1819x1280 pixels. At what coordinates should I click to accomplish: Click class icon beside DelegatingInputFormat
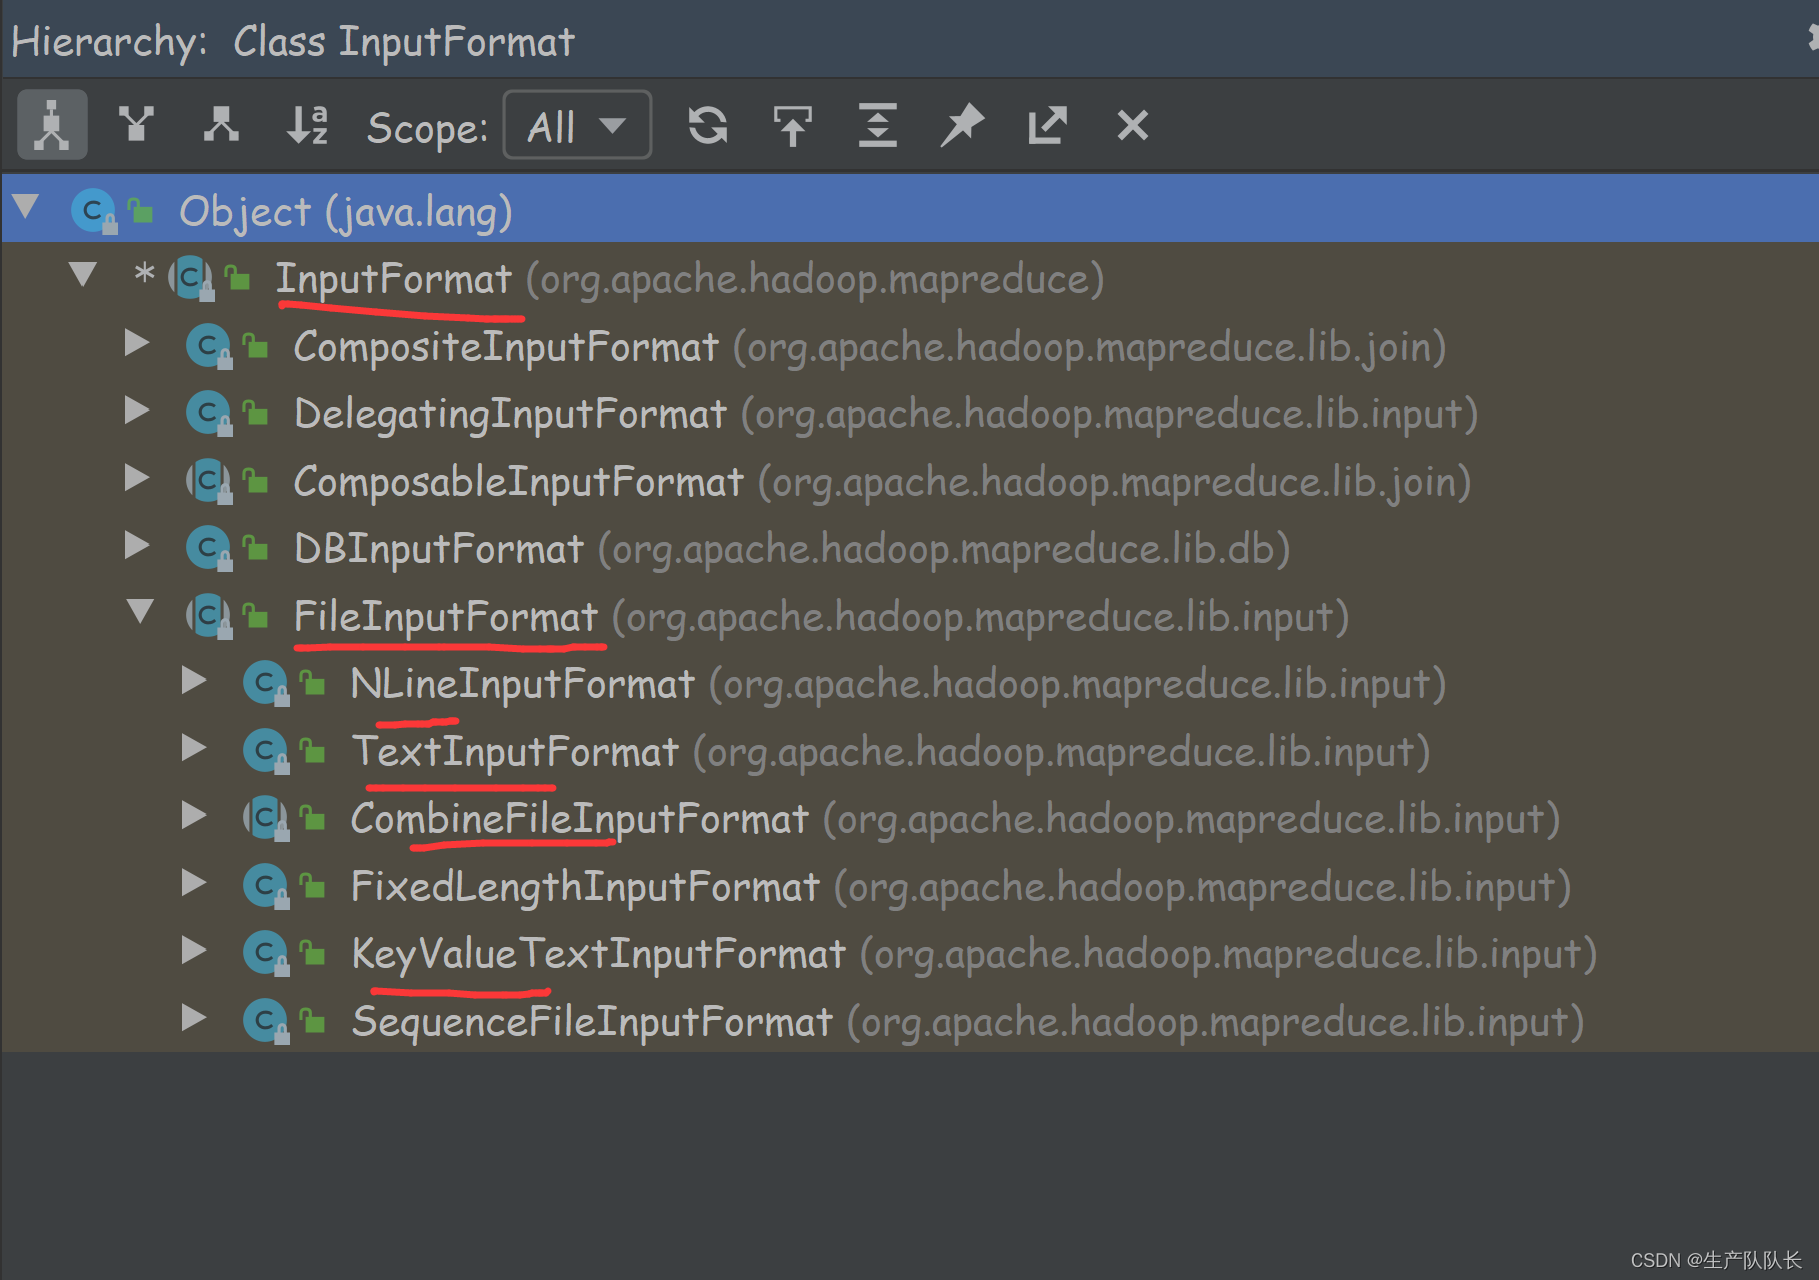209,413
